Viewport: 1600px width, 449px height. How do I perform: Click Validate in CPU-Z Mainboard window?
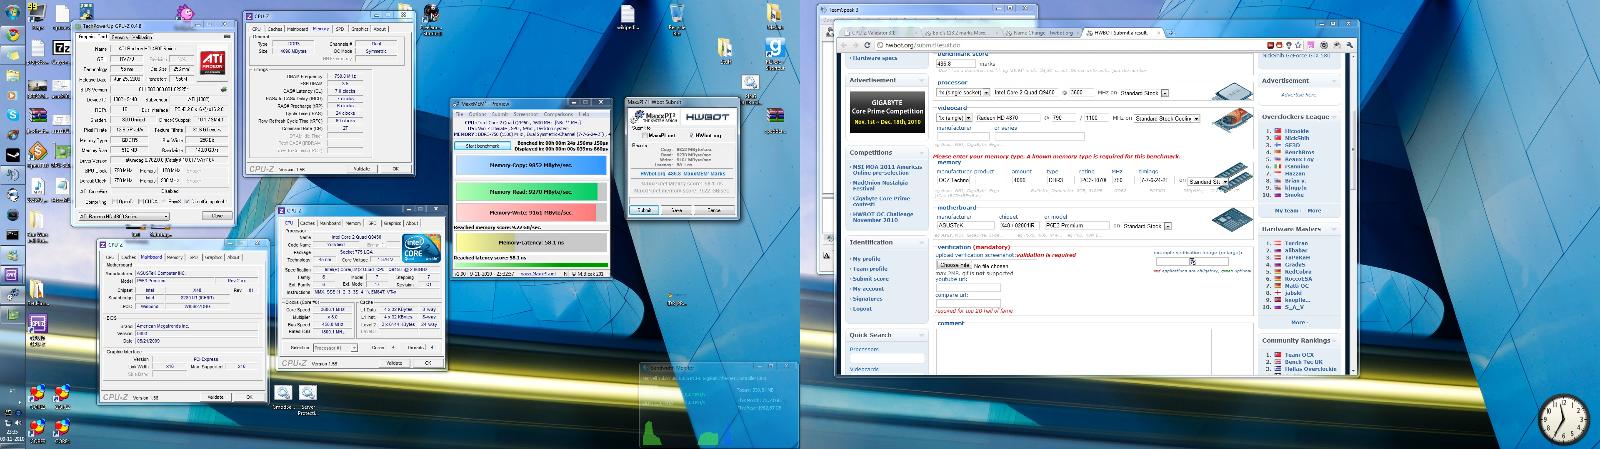pyautogui.click(x=214, y=397)
